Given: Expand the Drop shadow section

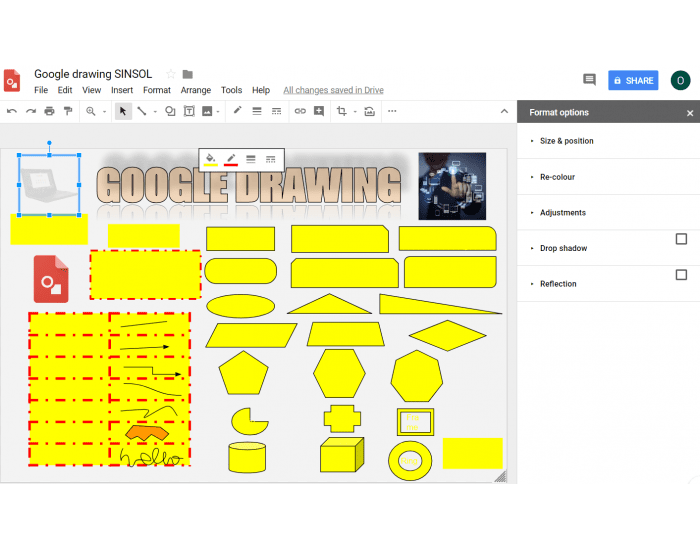Looking at the screenshot, I should click(563, 248).
